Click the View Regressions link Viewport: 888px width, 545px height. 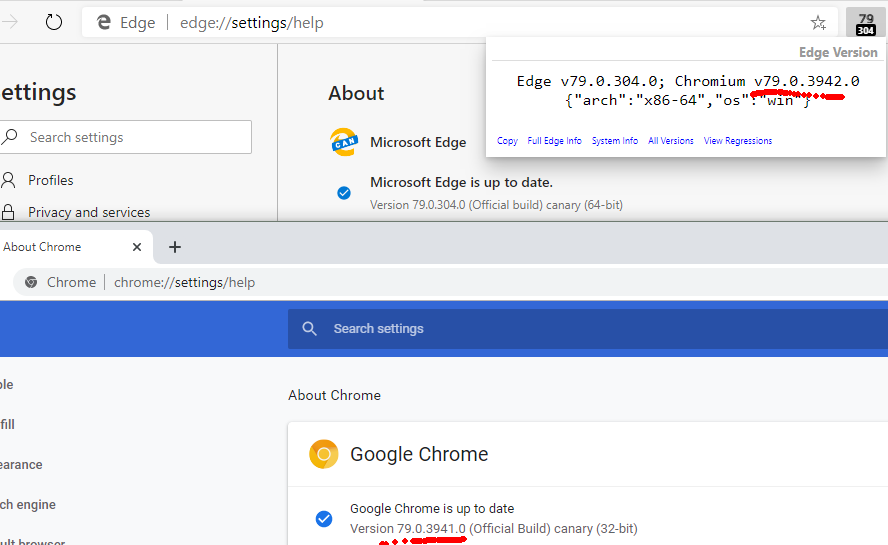pyautogui.click(x=737, y=140)
